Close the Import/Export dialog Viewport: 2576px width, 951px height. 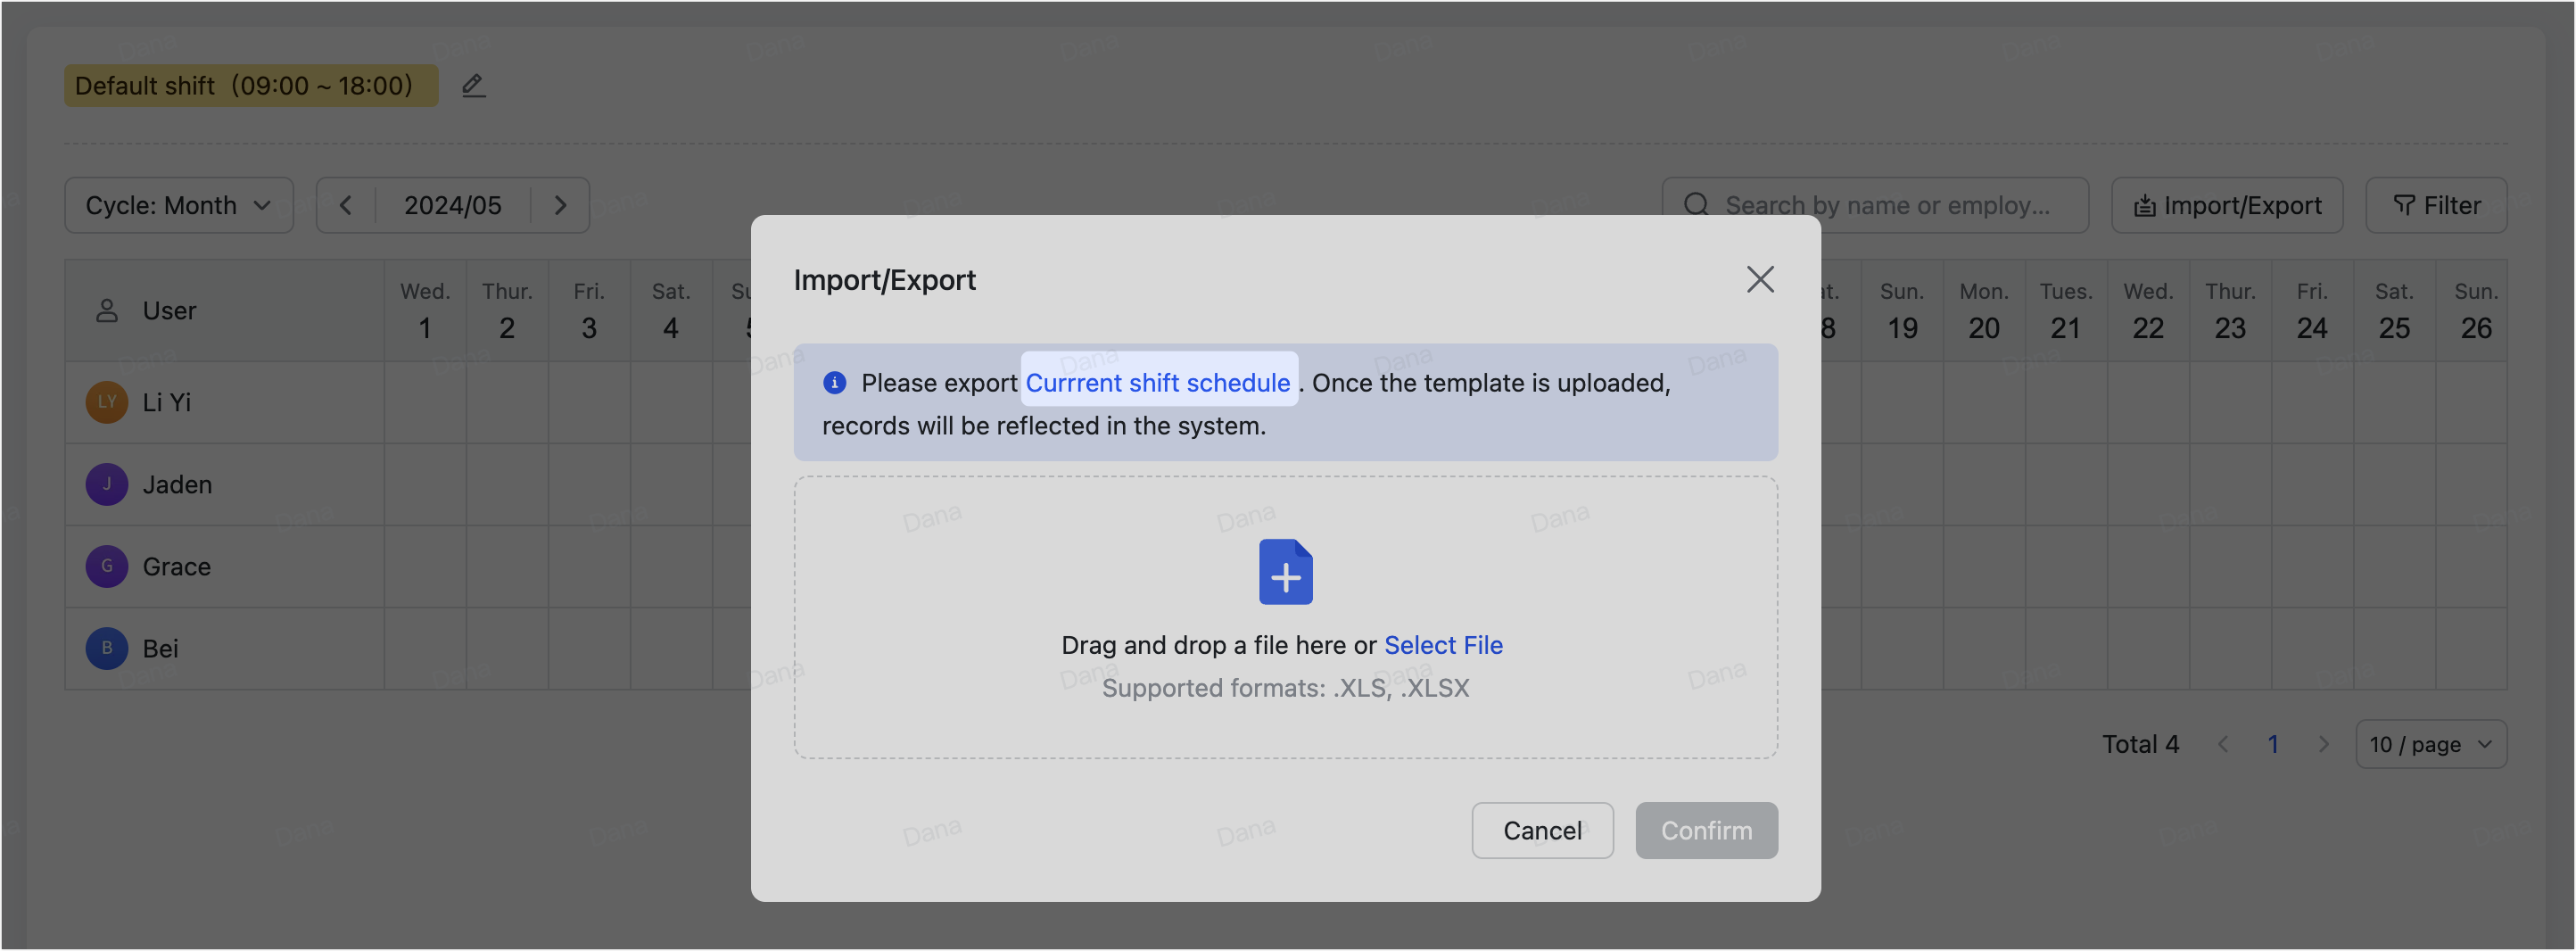1759,279
